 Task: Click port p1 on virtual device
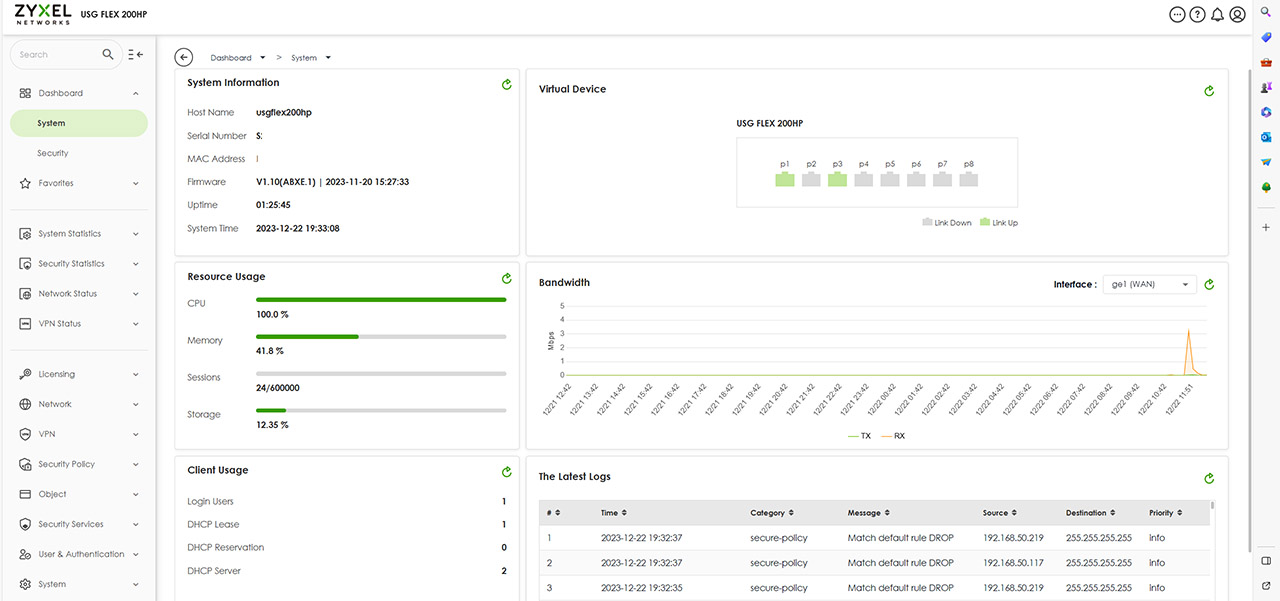[785, 179]
